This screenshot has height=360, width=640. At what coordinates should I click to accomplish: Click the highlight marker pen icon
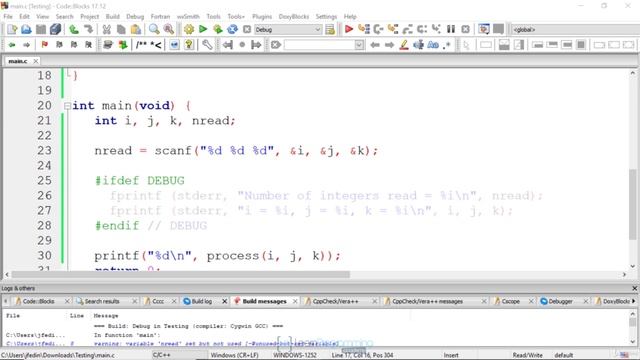pos(404,44)
